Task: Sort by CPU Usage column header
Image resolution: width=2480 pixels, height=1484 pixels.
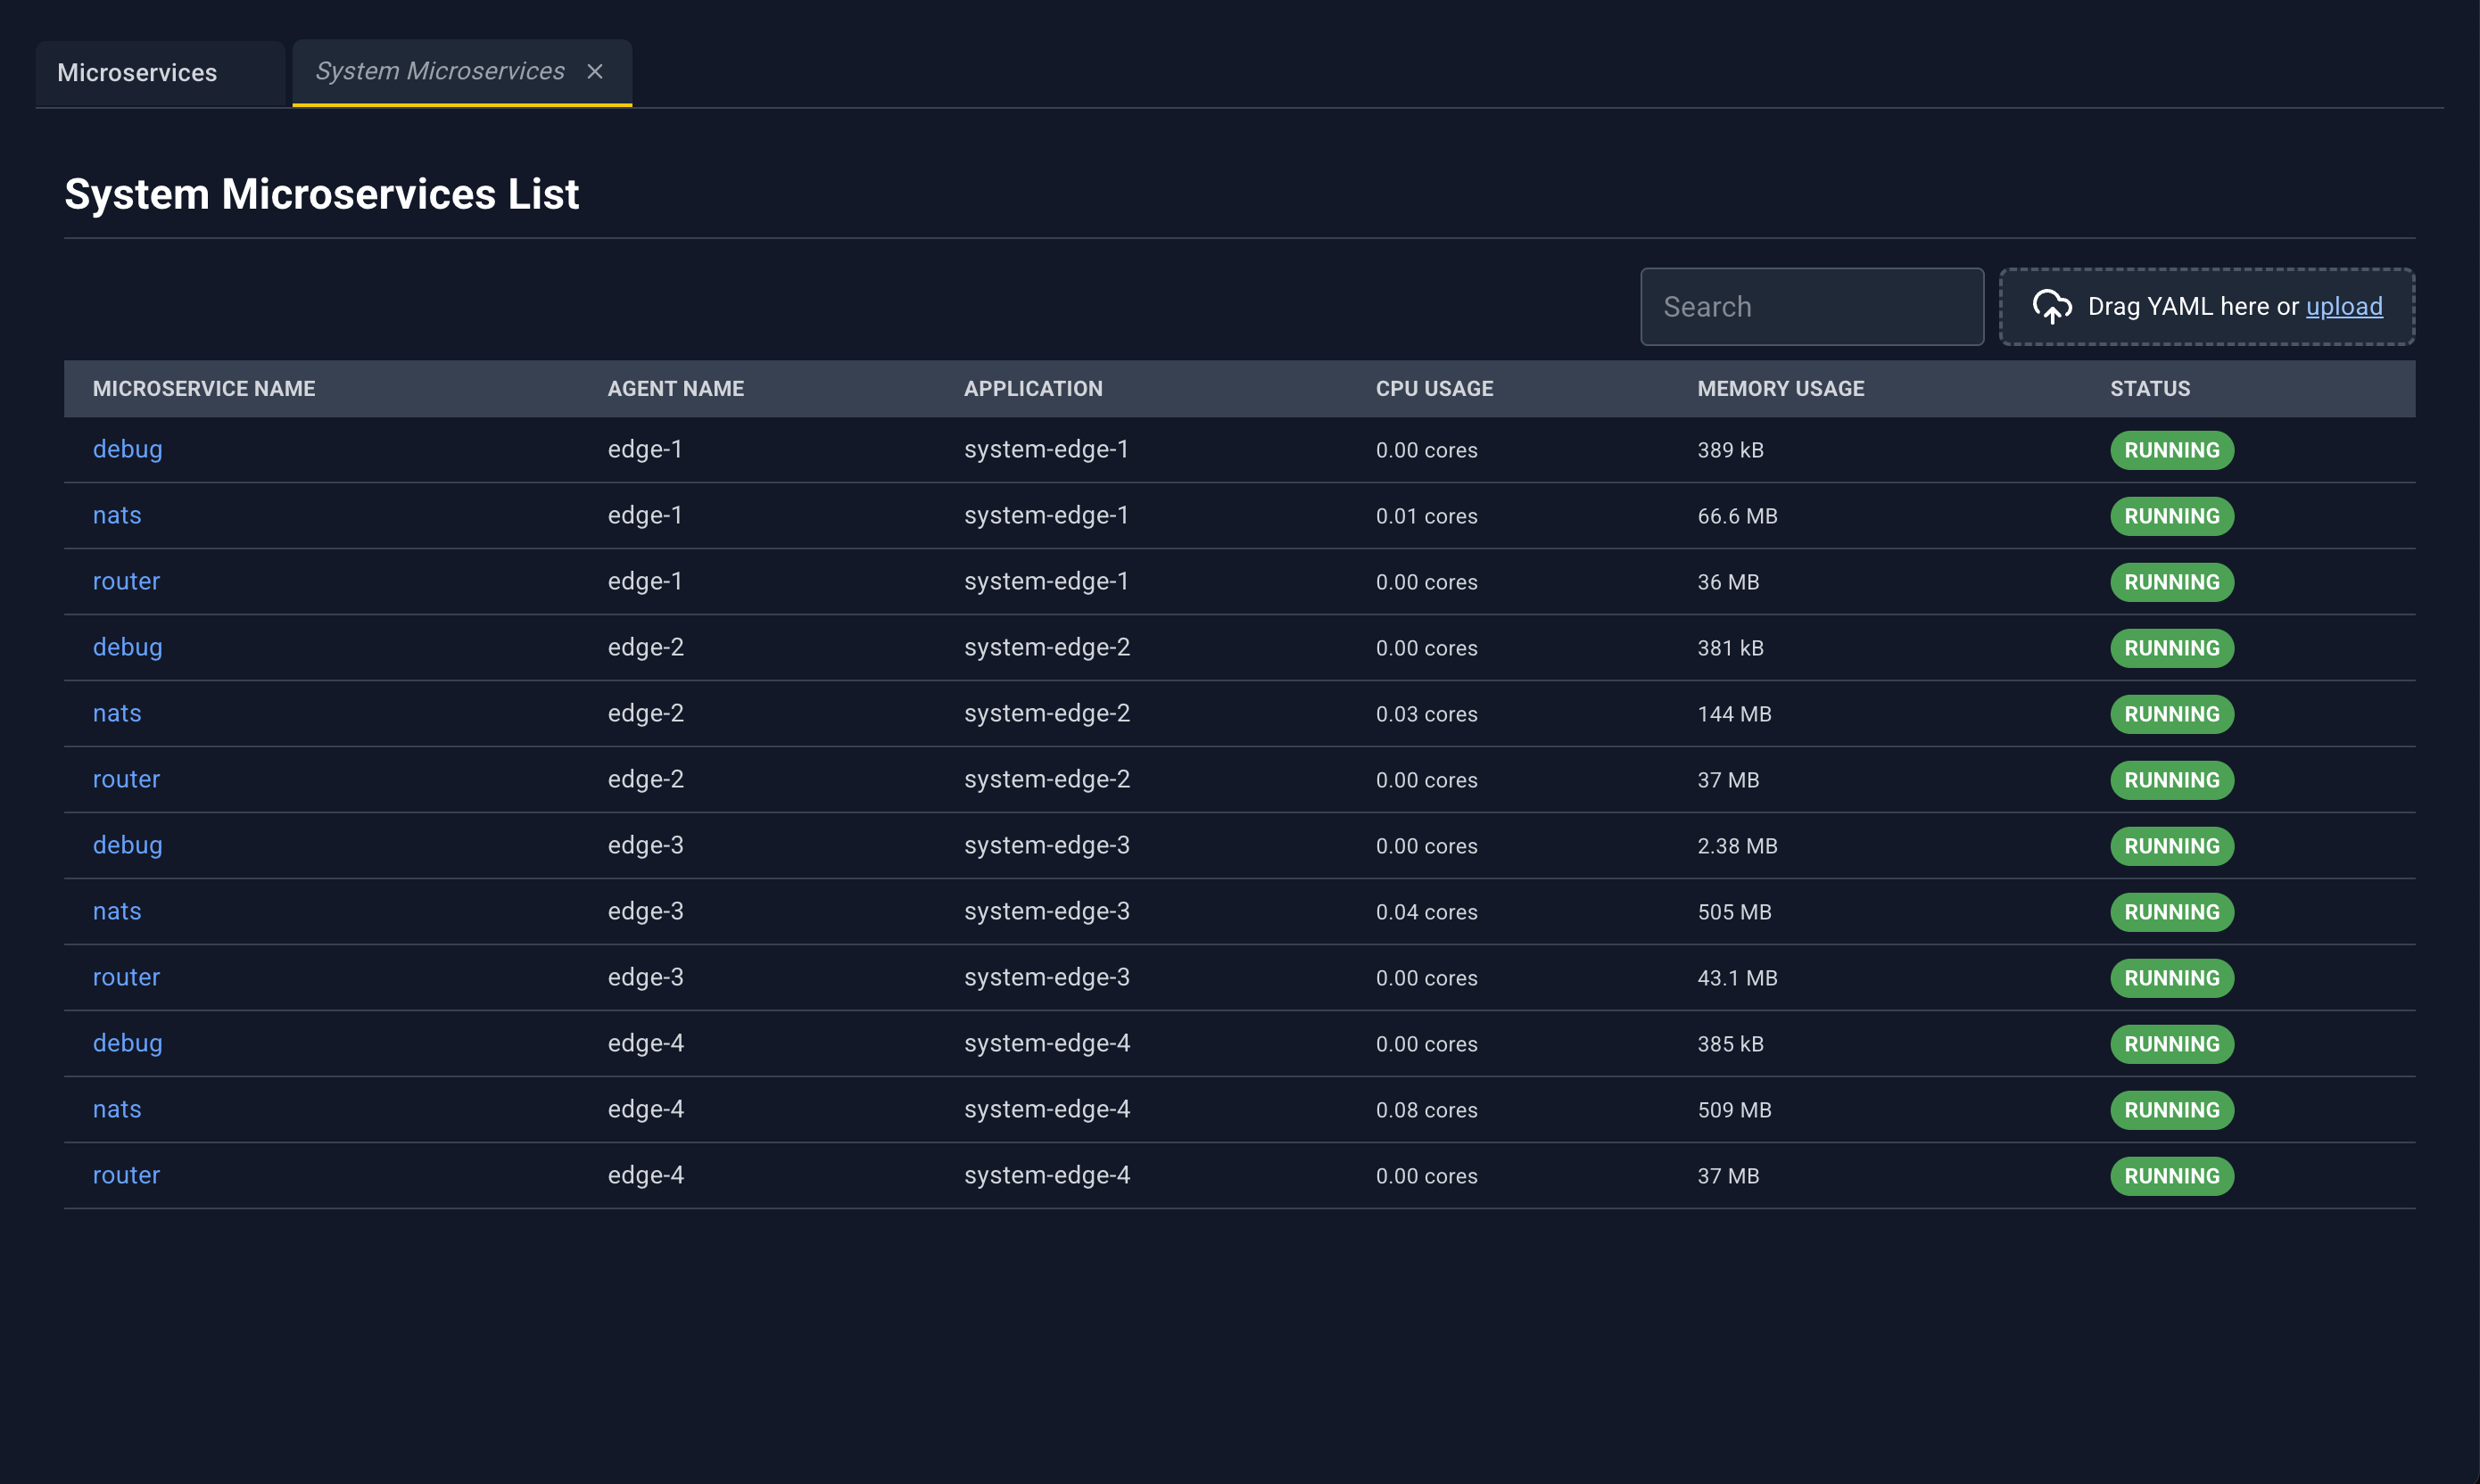Action: click(1434, 389)
